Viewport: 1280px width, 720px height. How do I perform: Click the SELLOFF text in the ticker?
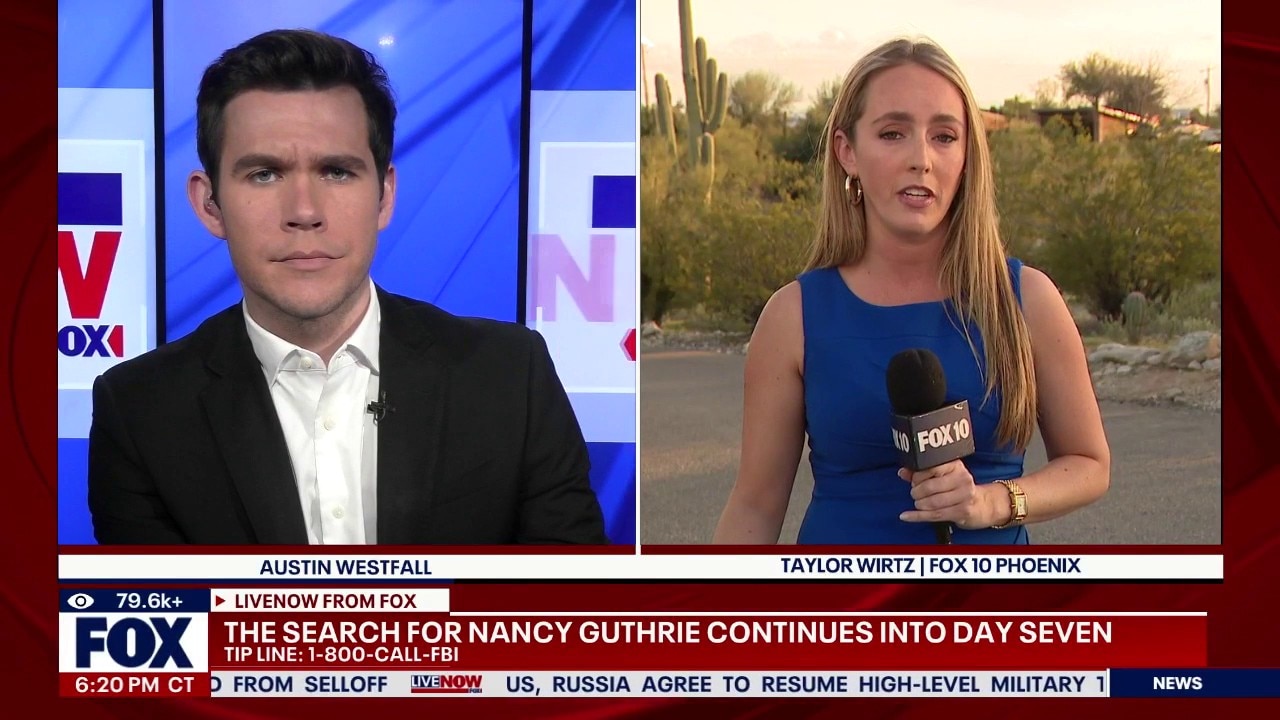coord(345,684)
